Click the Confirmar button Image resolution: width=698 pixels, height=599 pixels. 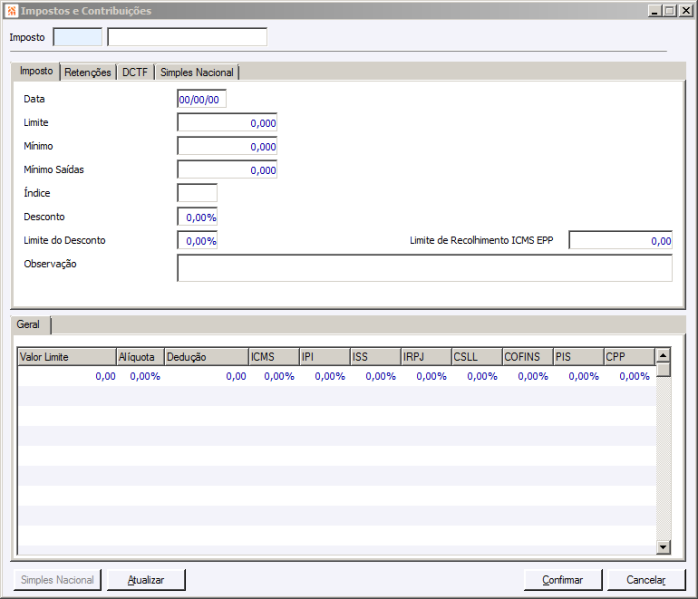[x=563, y=580]
